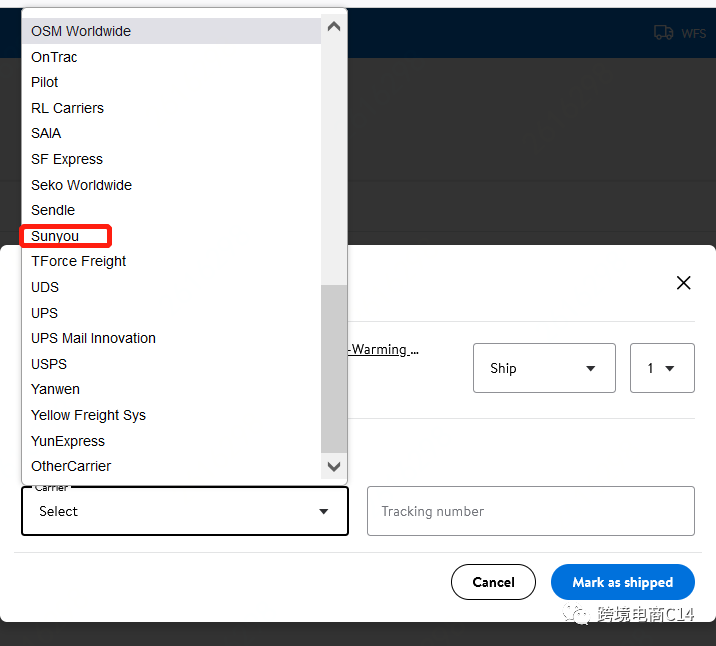Screen dimensions: 716x646
Task: Select UPS Mail Innovation option
Action: tap(171, 338)
